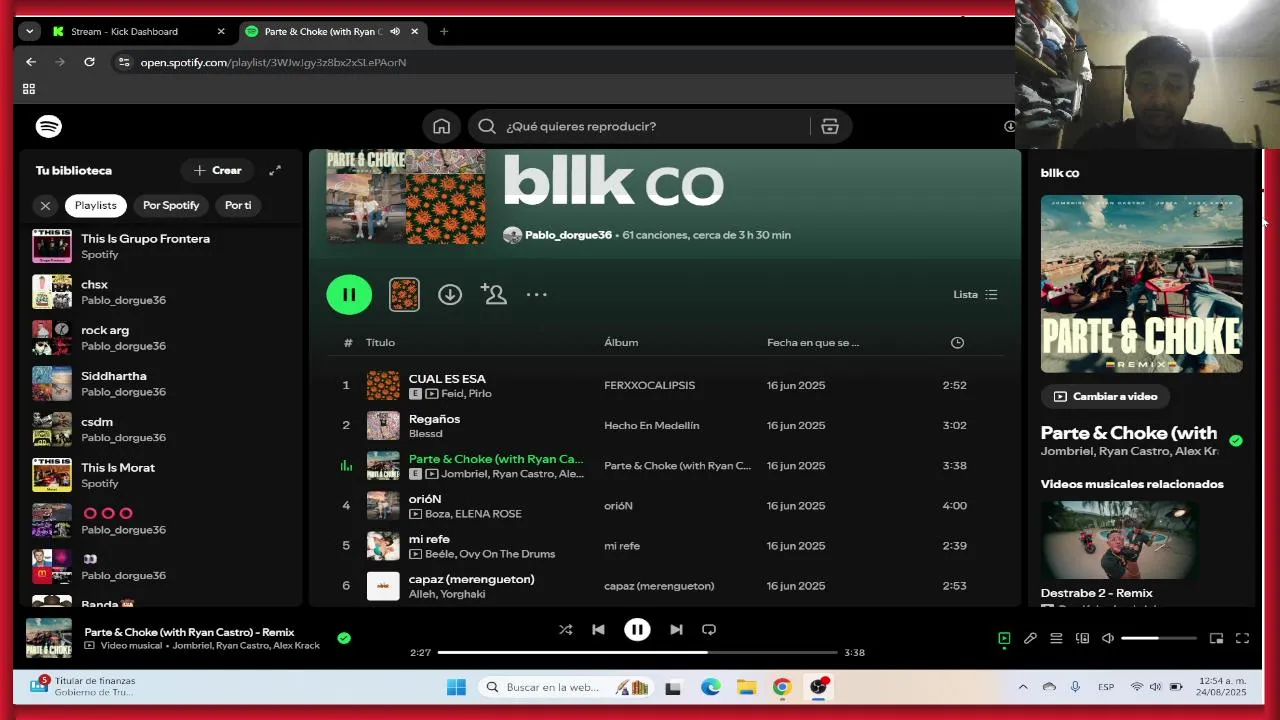Pause using the bottom player bar button
Image resolution: width=1280 pixels, height=720 pixels.
pyautogui.click(x=637, y=629)
